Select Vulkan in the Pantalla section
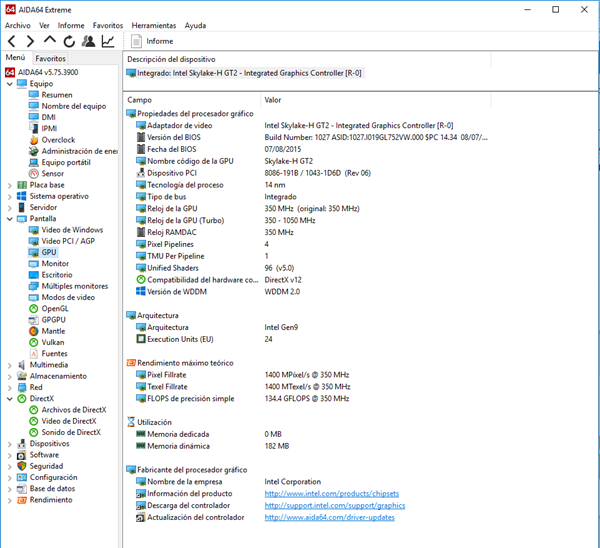The height and width of the screenshot is (548, 600). tap(53, 342)
